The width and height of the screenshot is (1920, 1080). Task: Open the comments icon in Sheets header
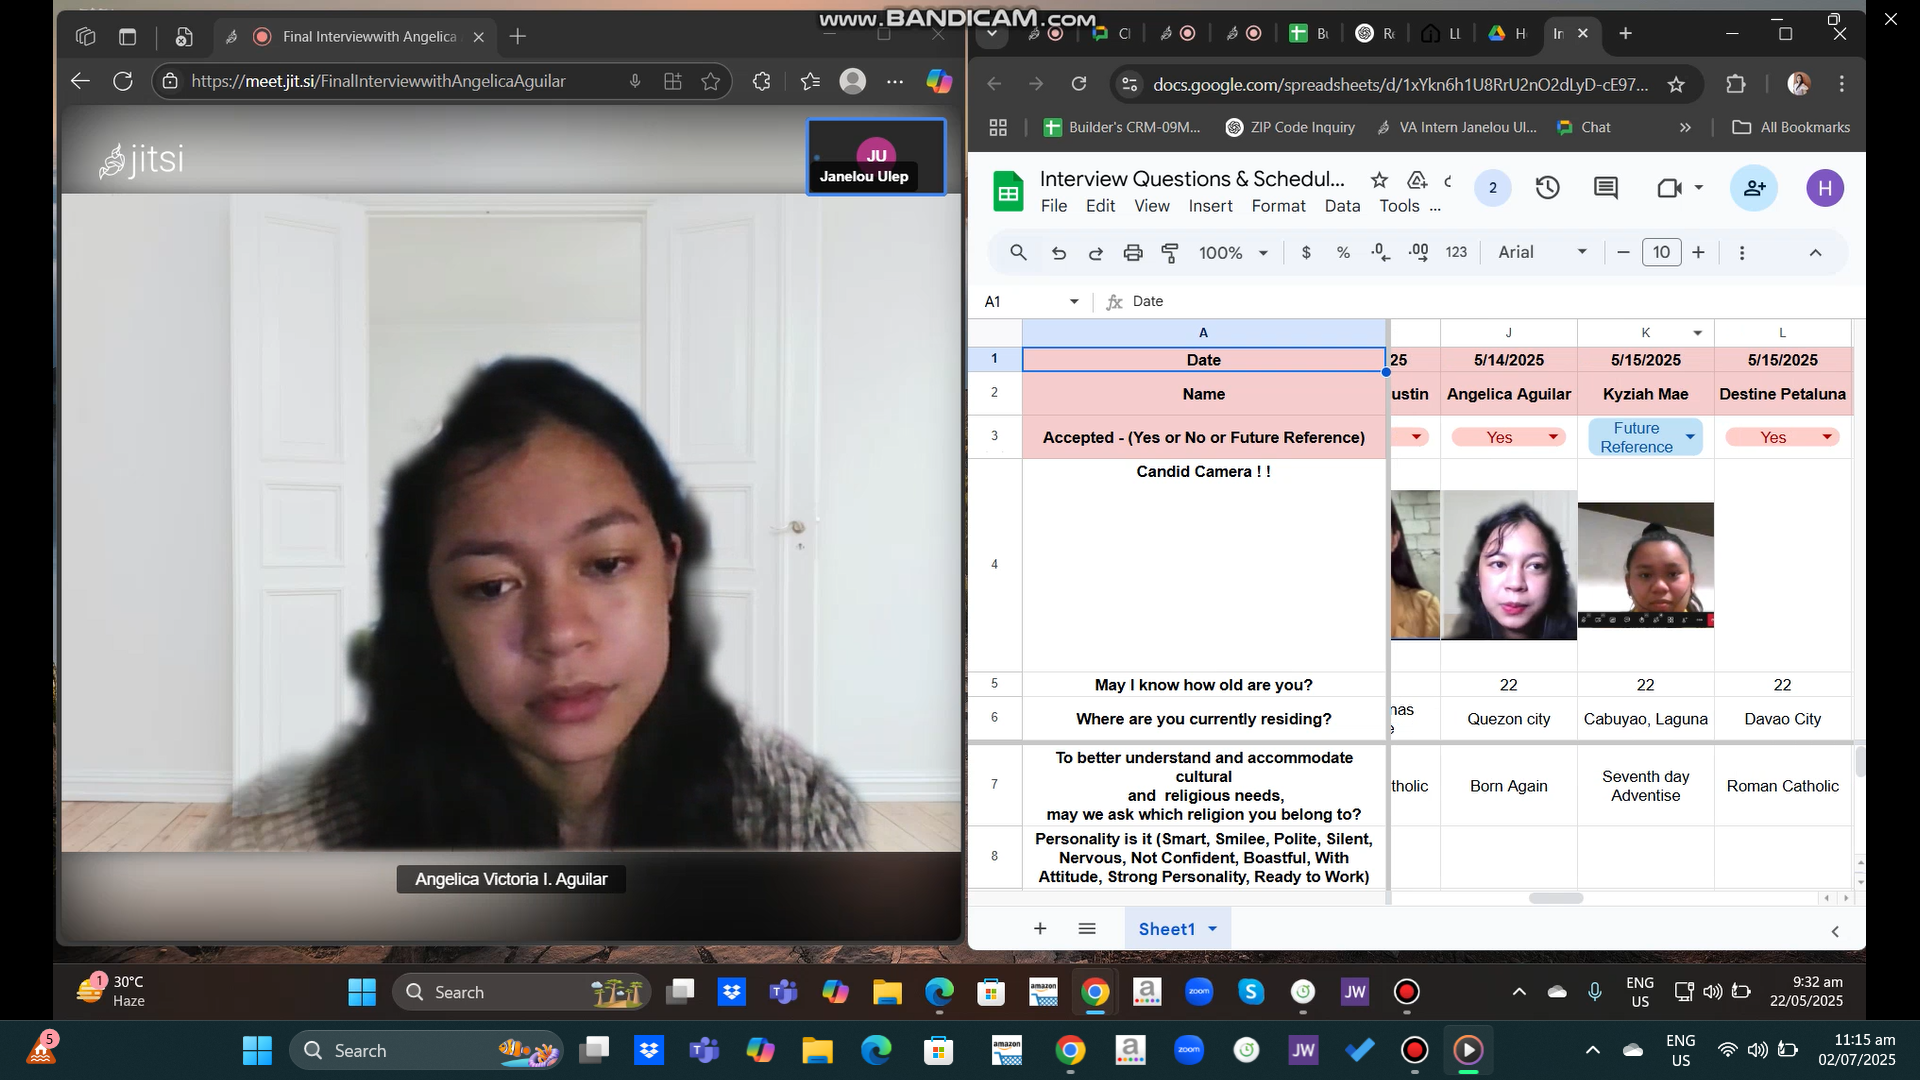1606,188
